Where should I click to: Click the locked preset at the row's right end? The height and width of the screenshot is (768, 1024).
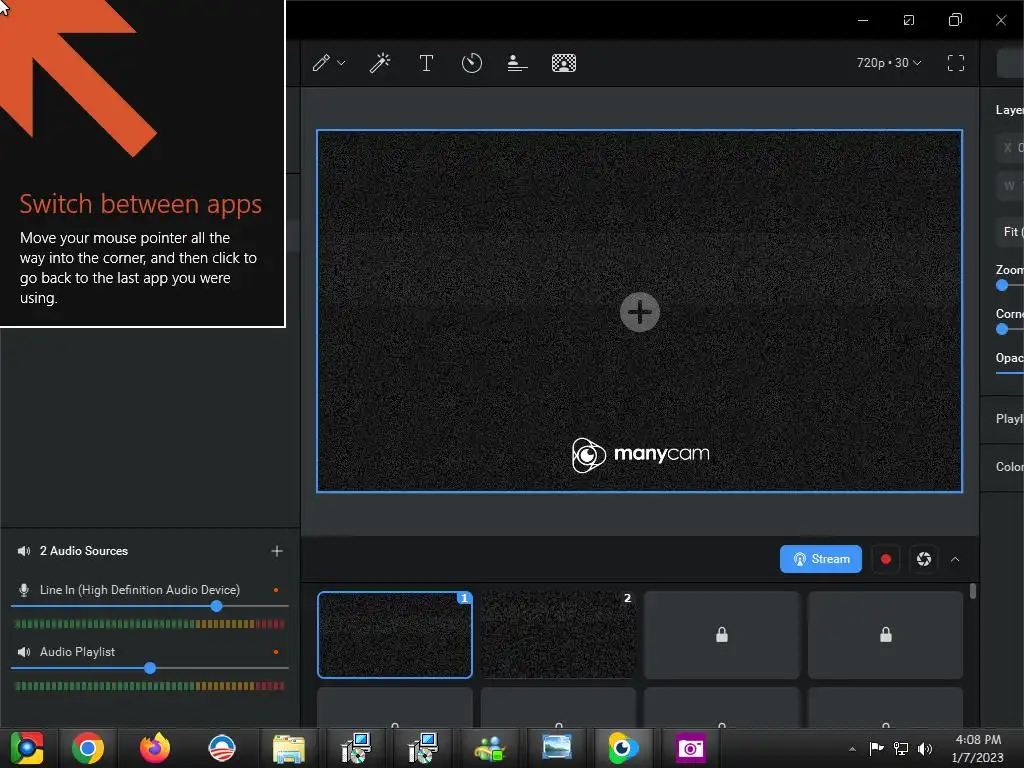(886, 635)
